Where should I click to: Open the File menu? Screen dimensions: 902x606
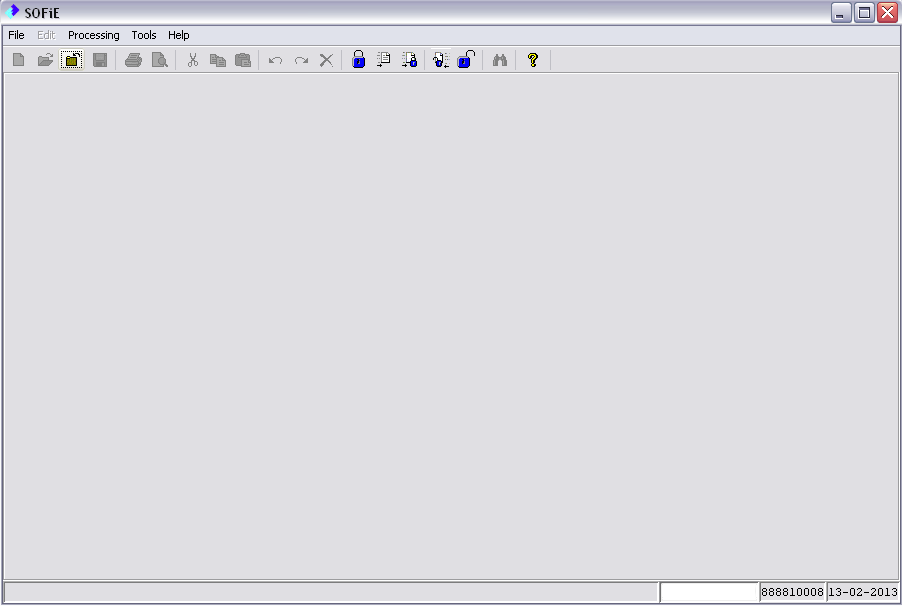tap(16, 35)
